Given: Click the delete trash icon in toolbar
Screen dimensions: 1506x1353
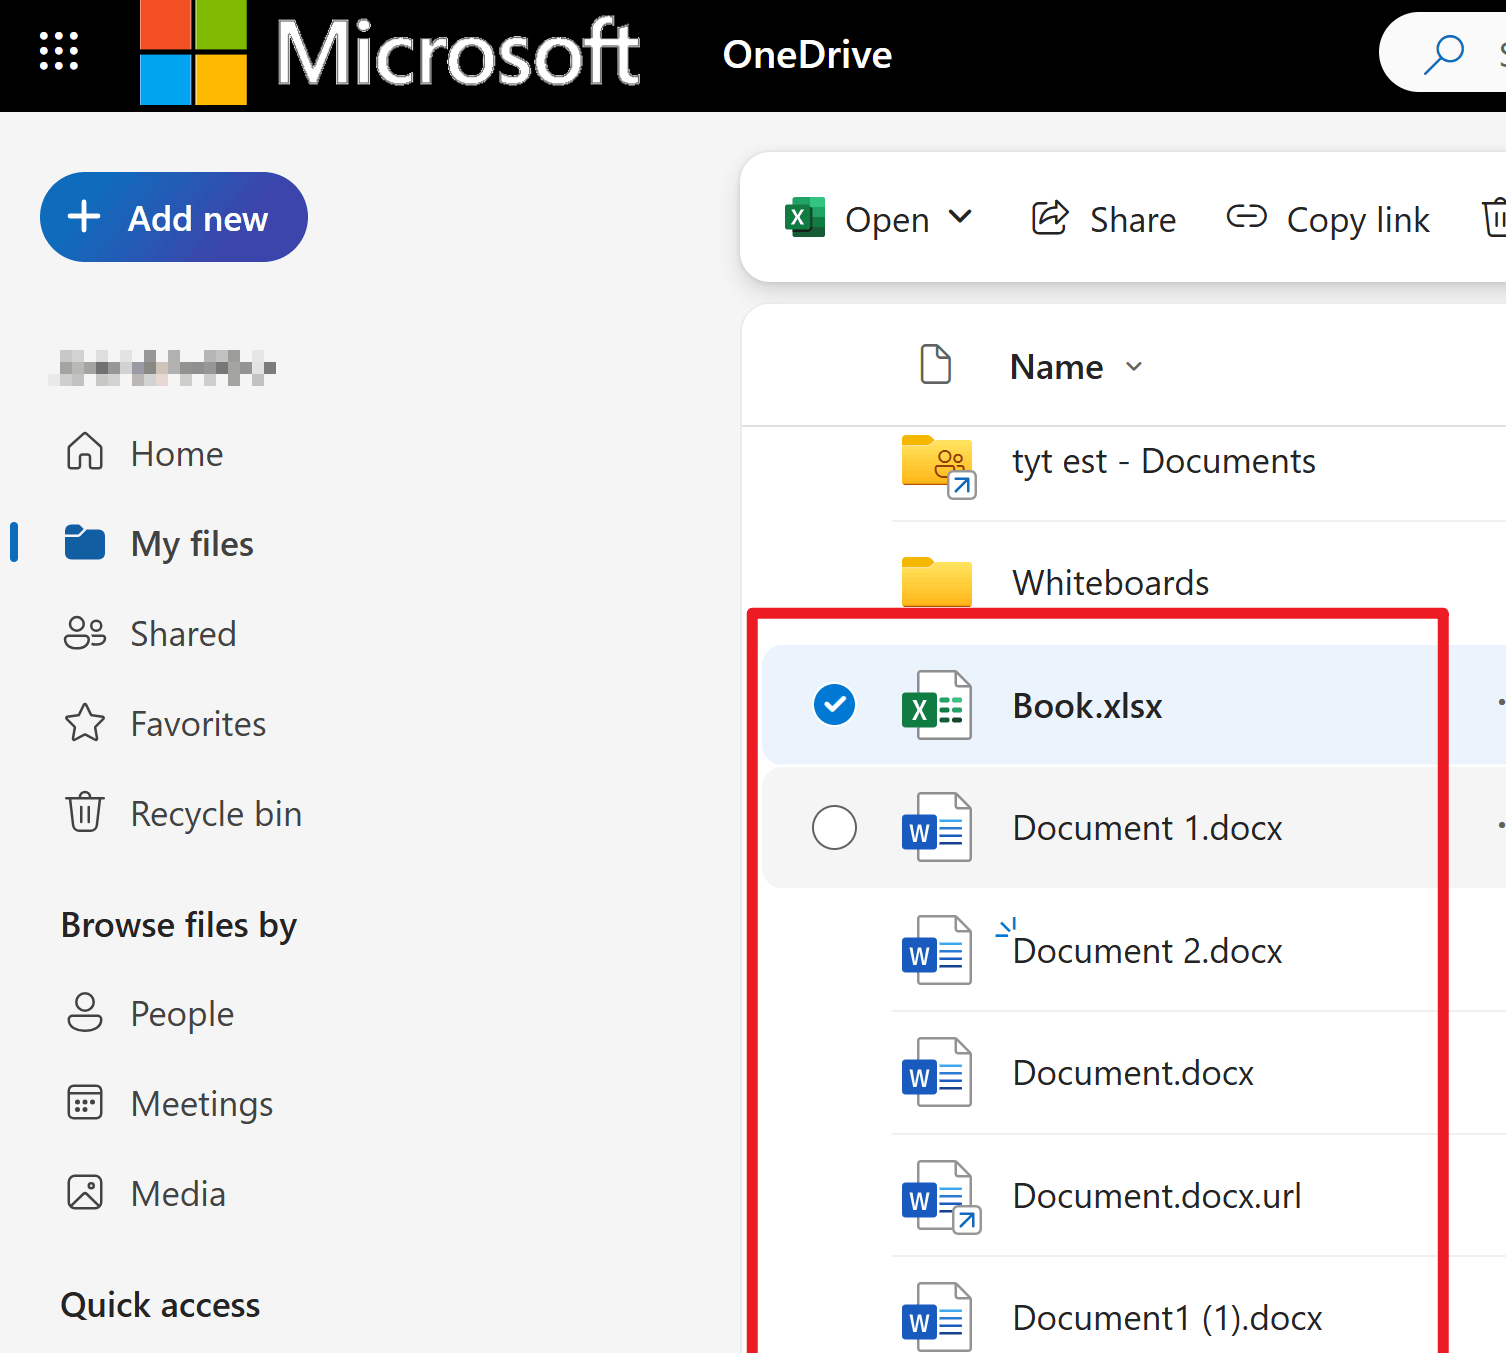Looking at the screenshot, I should [x=1494, y=218].
